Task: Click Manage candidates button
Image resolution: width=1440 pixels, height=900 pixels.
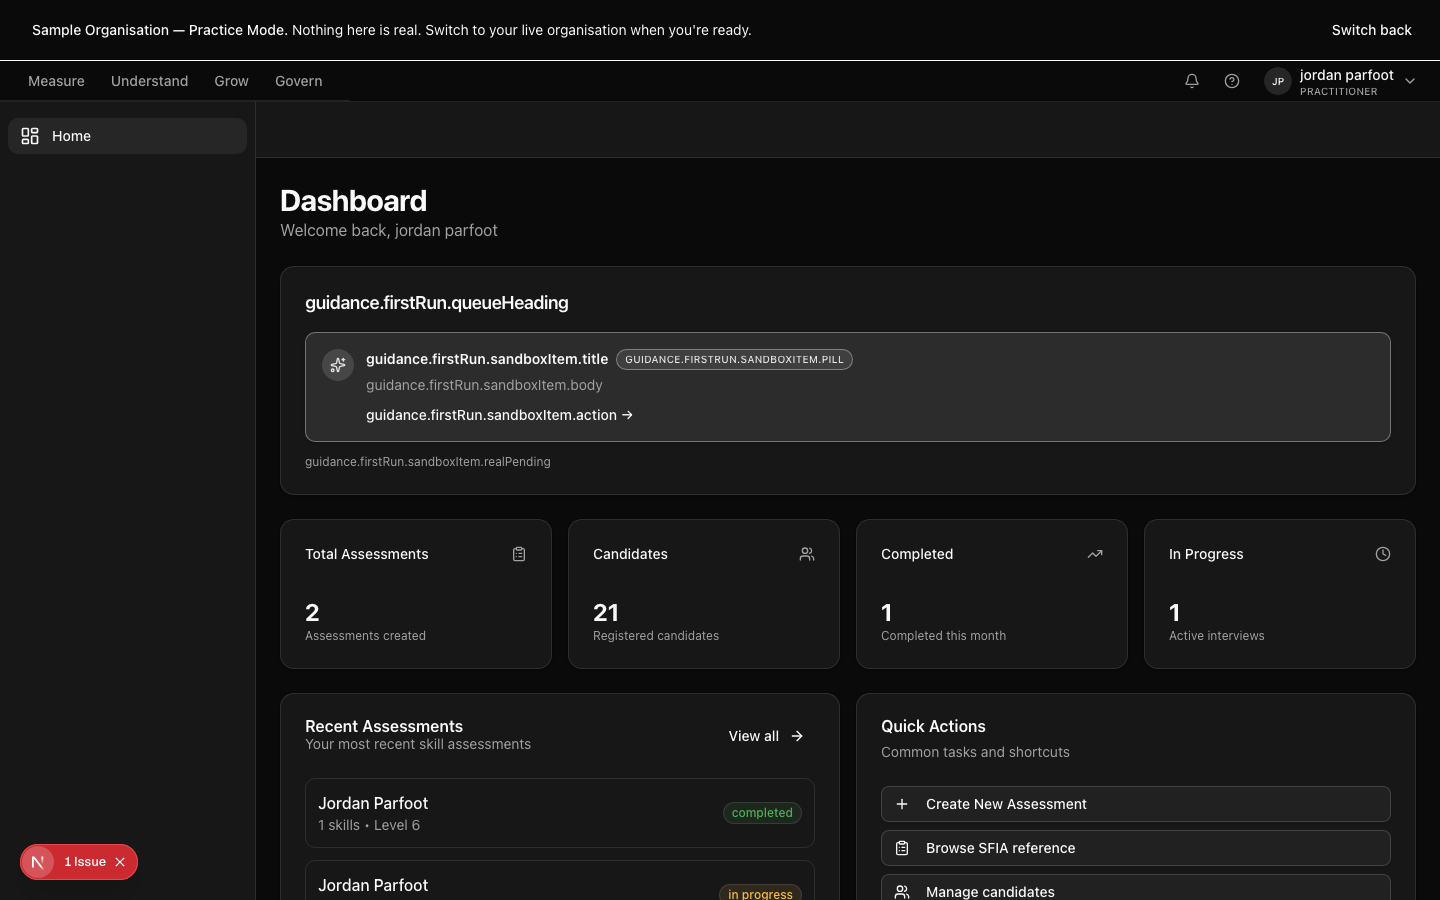Action: (1136, 887)
